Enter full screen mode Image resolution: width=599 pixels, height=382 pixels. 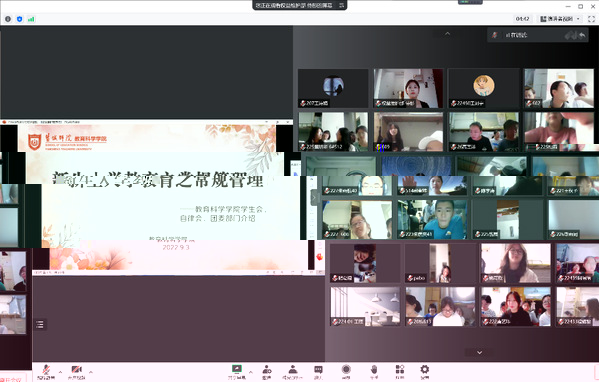pos(591,19)
